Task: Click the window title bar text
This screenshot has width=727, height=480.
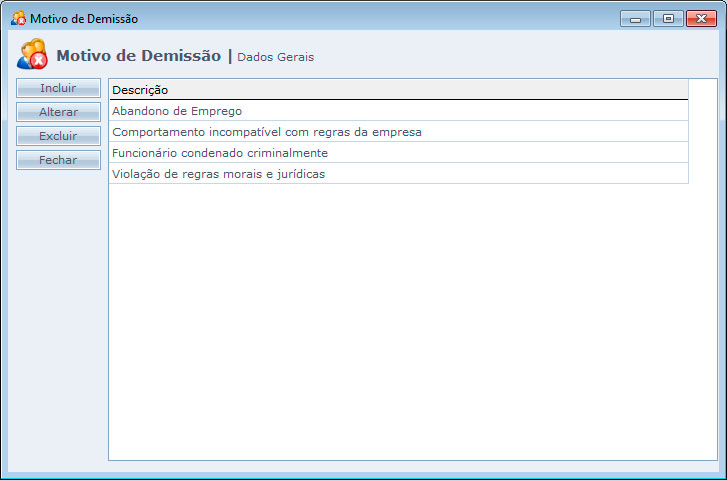Action: (x=84, y=19)
